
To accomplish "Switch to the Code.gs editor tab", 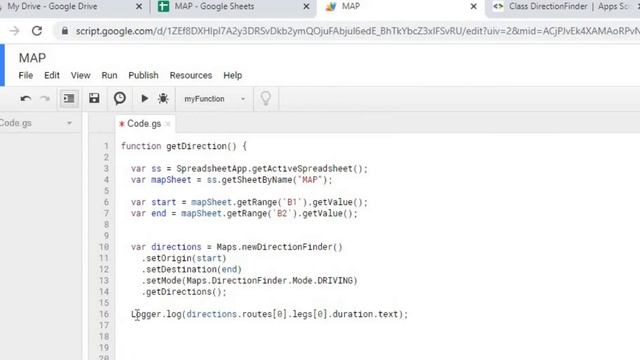I will [x=144, y=124].
